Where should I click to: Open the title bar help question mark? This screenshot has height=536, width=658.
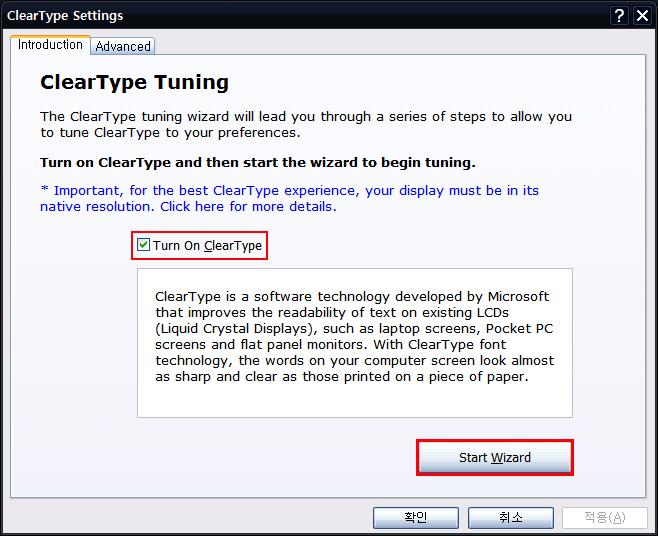click(619, 16)
